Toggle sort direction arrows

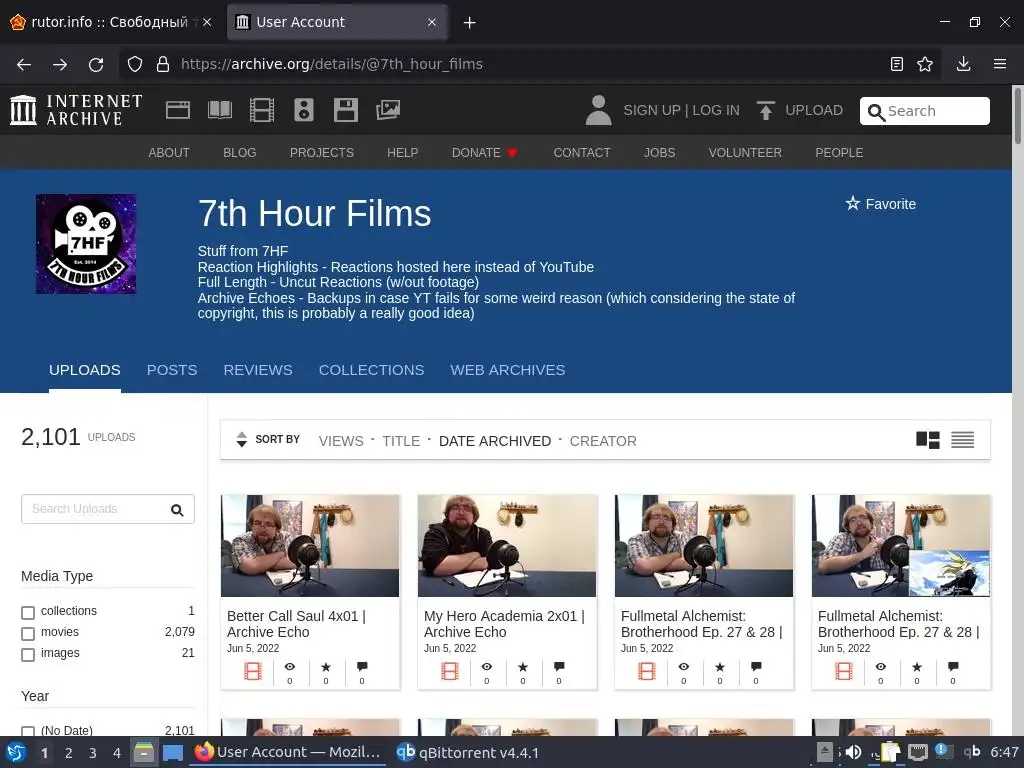[x=242, y=440]
